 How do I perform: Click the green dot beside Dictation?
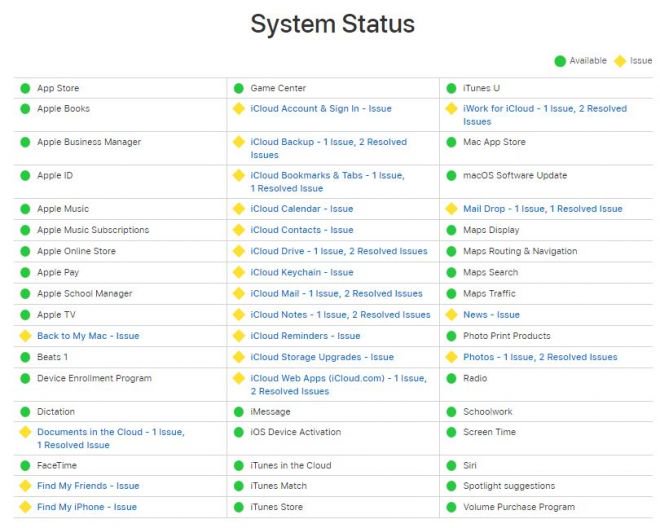point(25,411)
